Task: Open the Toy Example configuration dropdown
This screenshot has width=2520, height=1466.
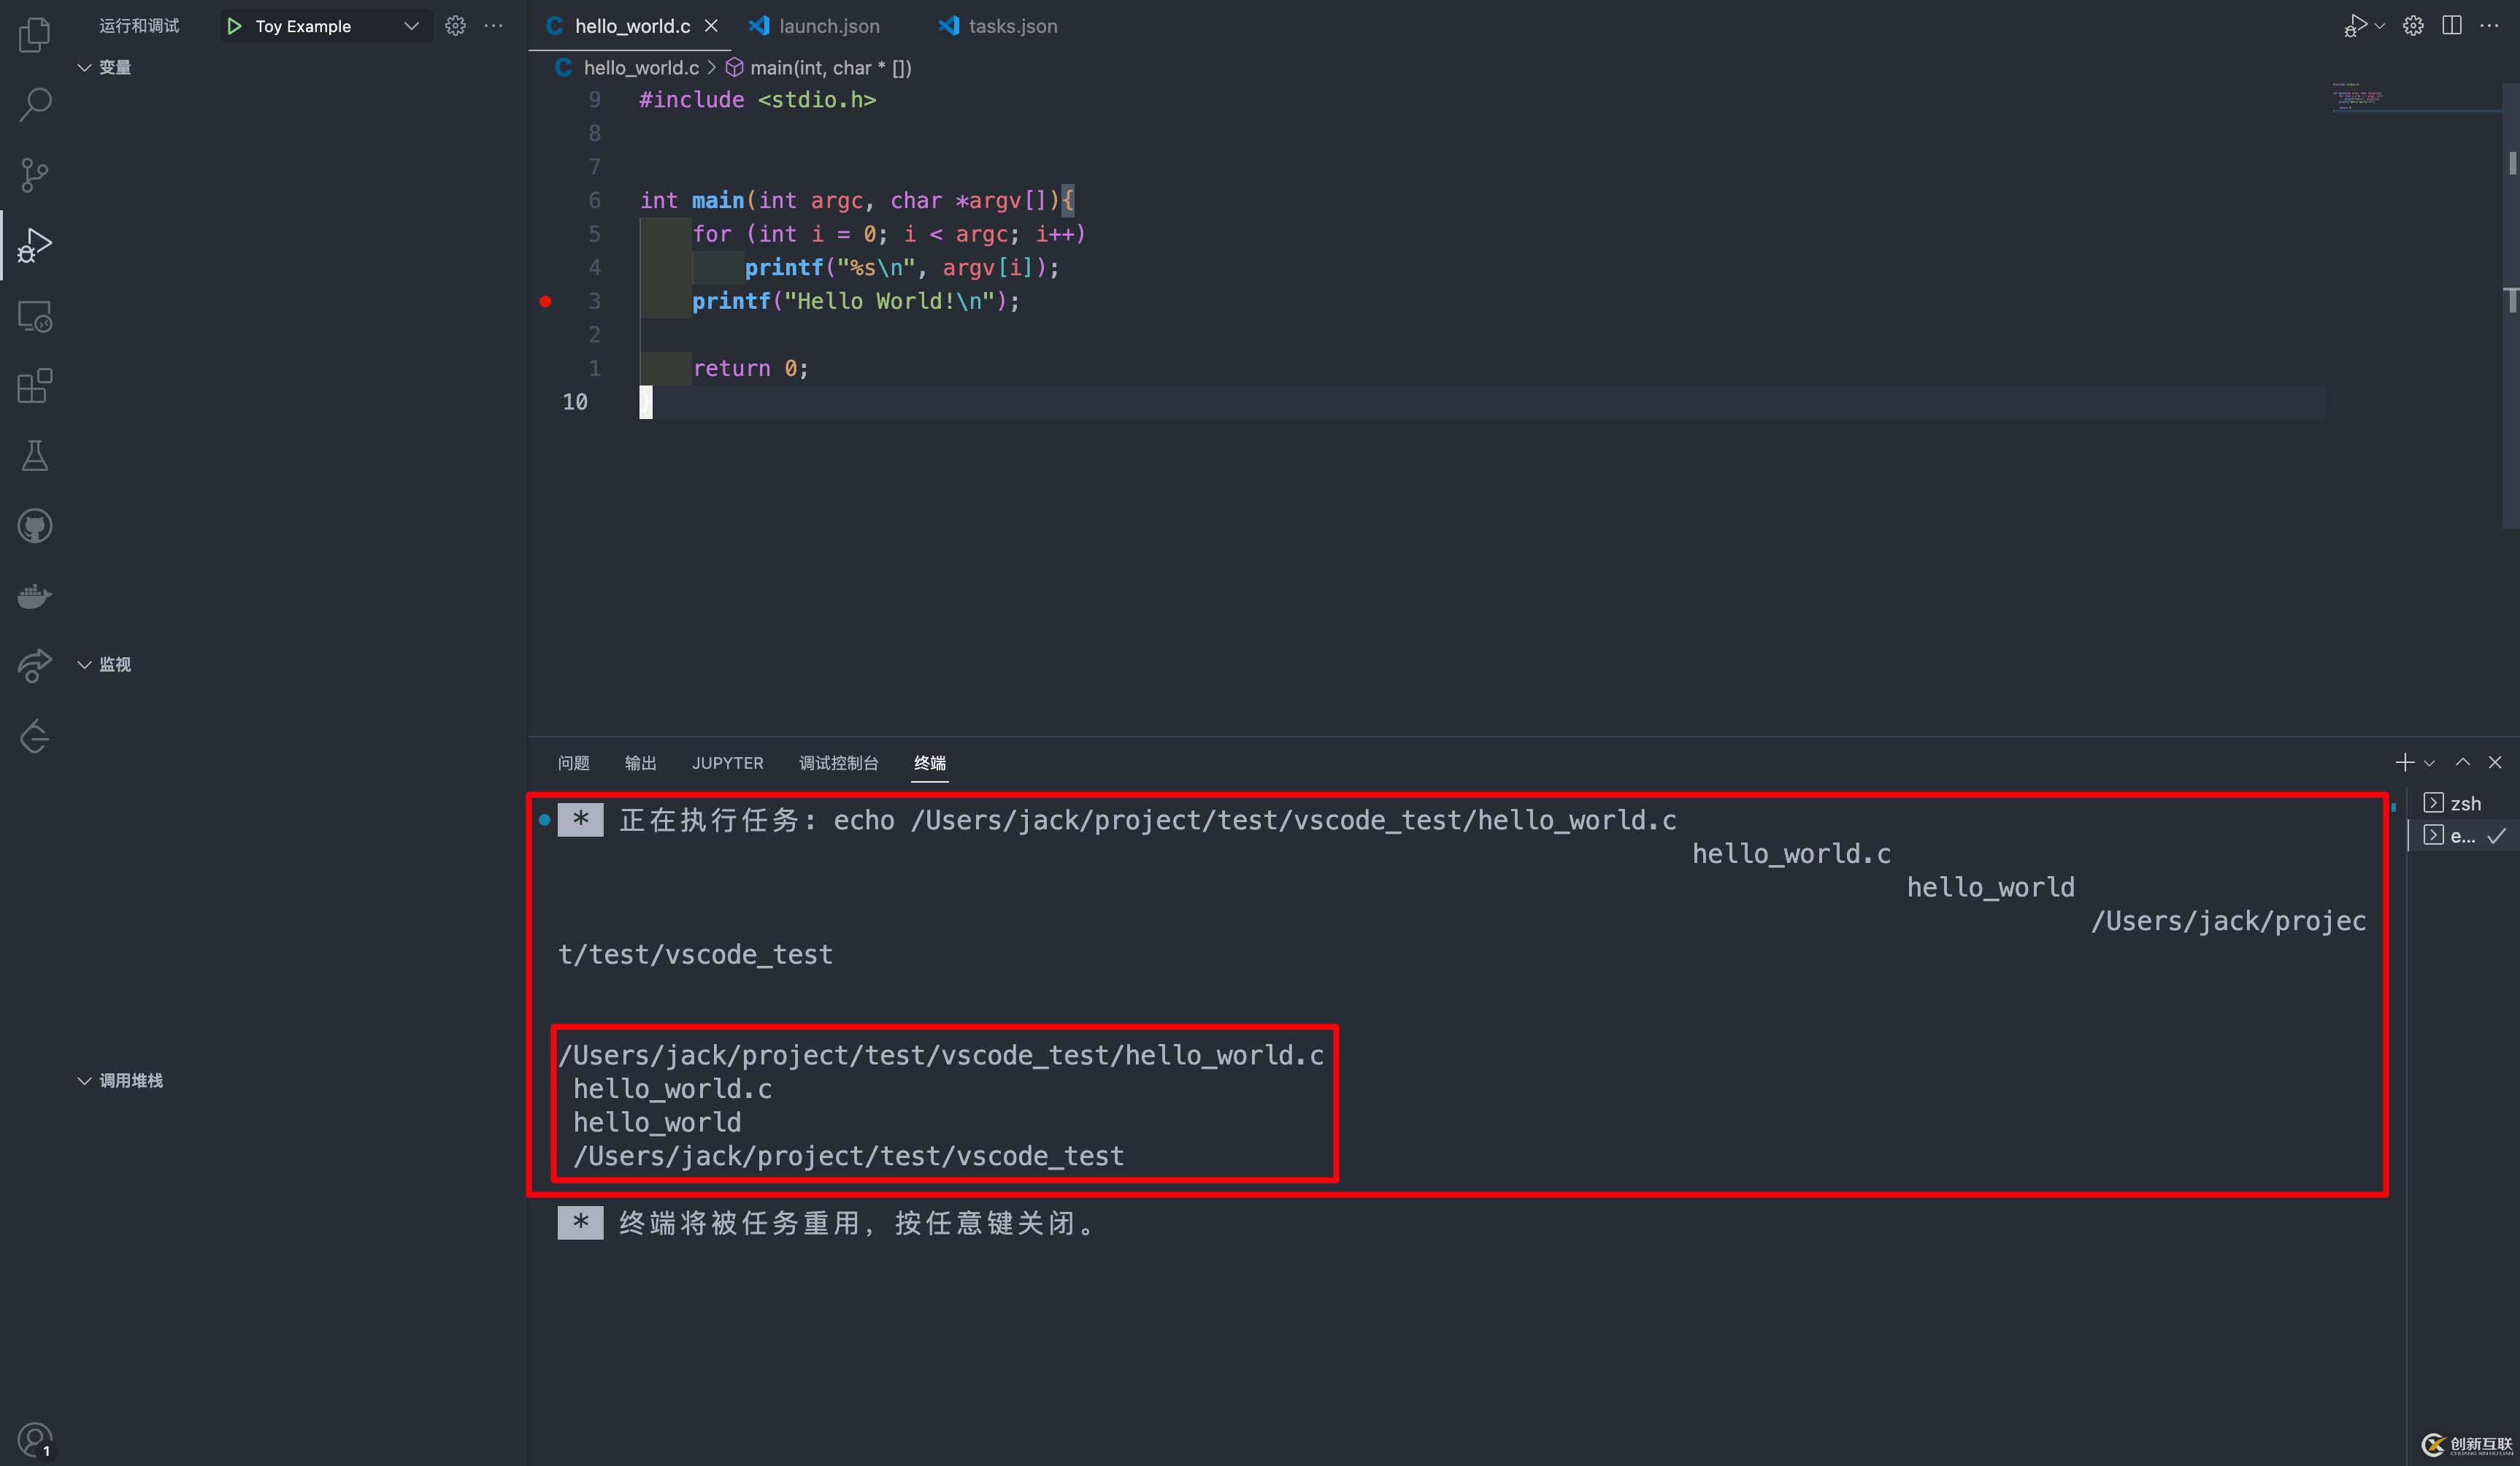Action: (x=411, y=26)
